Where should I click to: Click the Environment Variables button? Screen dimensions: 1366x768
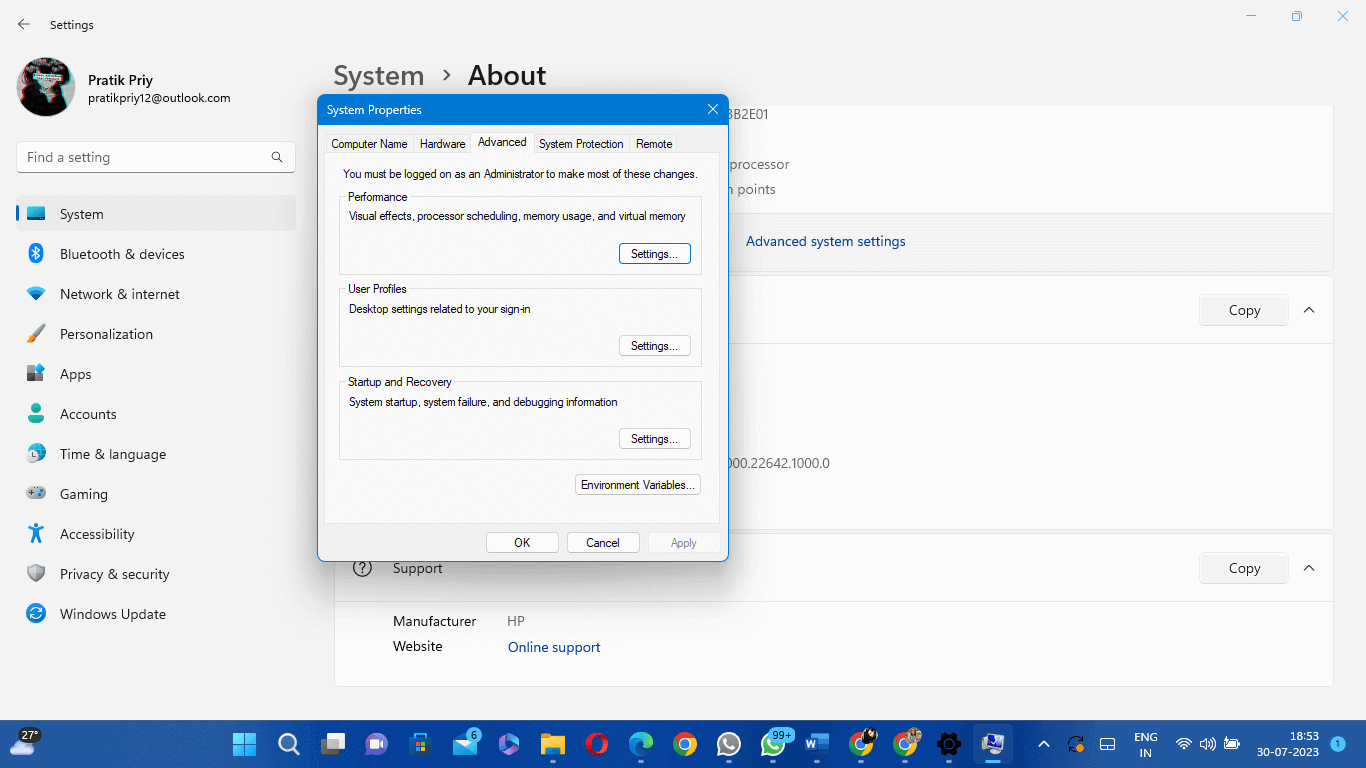tap(638, 485)
